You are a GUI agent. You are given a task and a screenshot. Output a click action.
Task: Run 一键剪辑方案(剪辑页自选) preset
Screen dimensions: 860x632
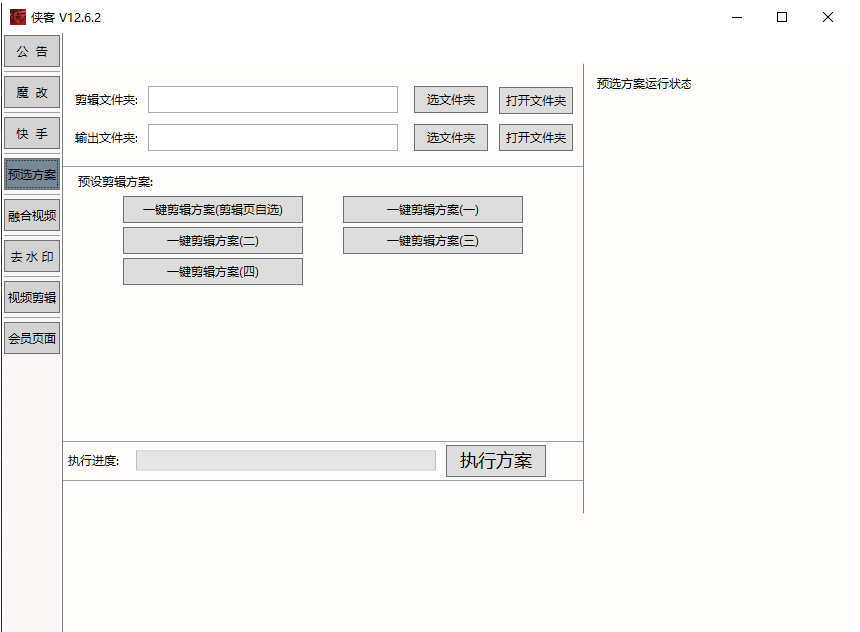pos(212,209)
